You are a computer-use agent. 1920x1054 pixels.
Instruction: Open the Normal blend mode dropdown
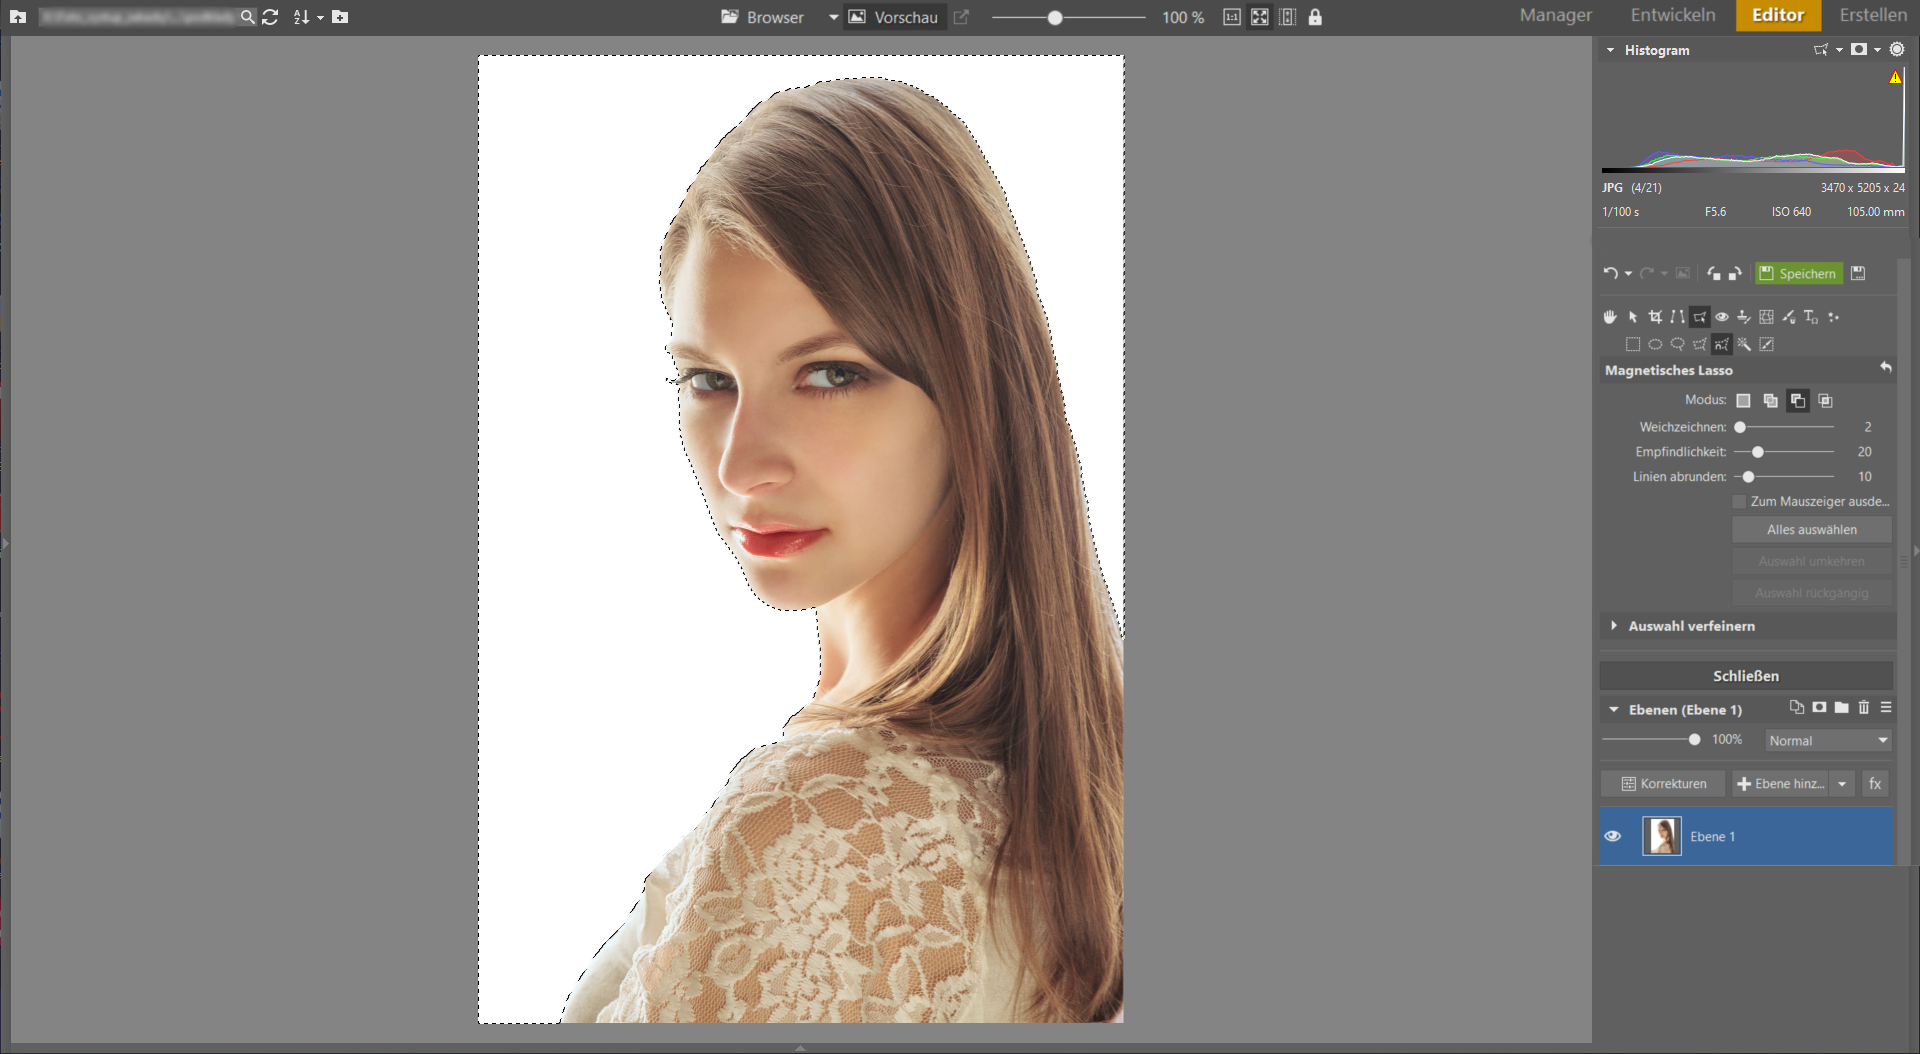click(1828, 741)
